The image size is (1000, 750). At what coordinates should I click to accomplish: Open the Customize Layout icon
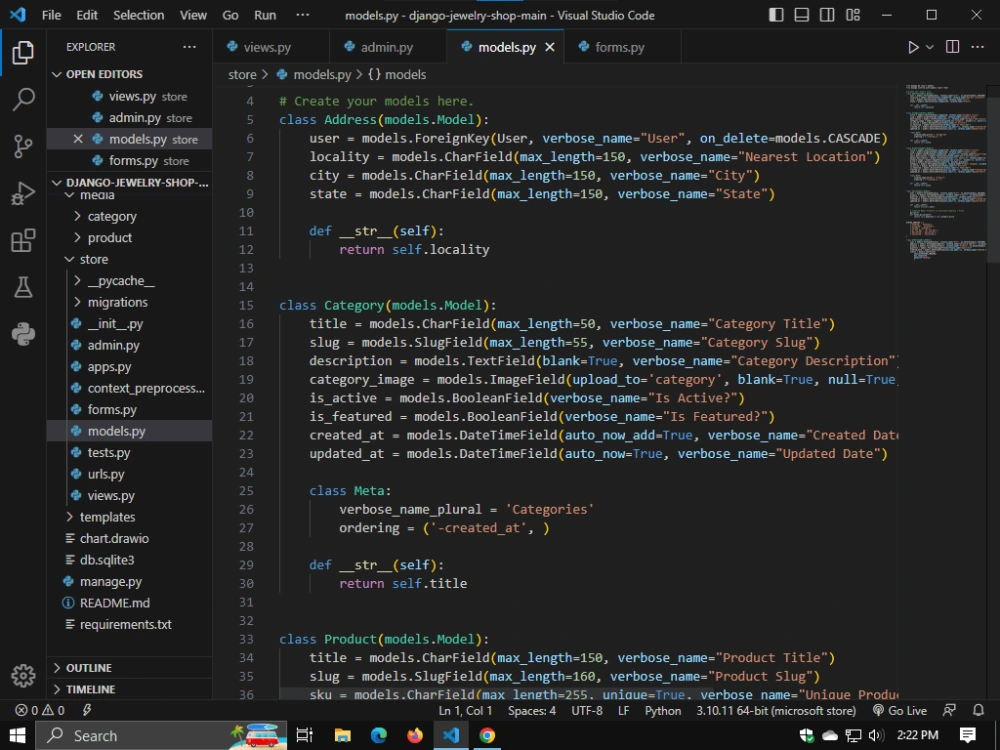(853, 15)
